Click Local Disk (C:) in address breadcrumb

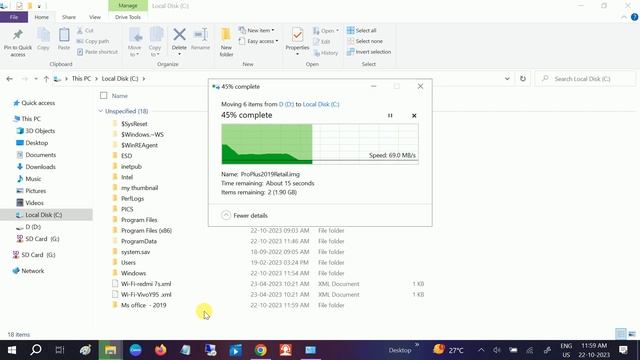pos(120,78)
